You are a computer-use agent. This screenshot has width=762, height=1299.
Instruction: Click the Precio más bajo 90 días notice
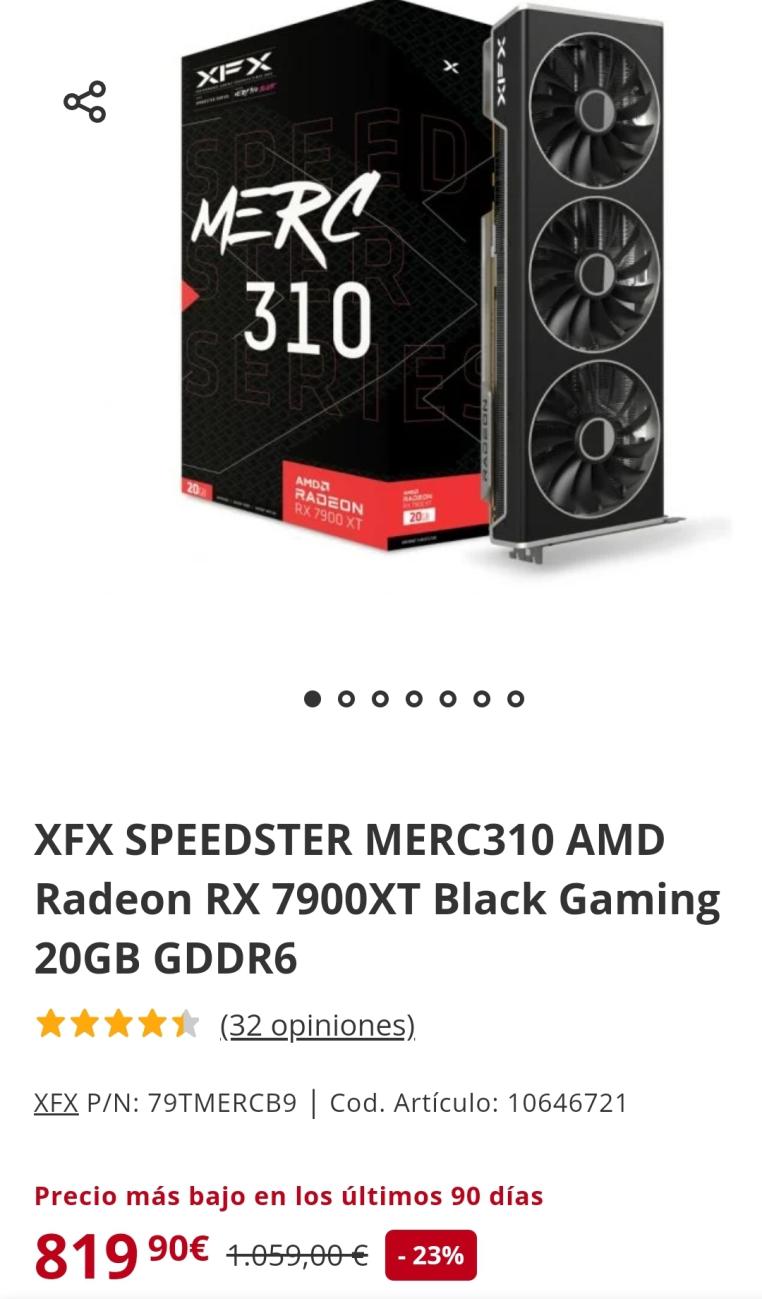(289, 1196)
